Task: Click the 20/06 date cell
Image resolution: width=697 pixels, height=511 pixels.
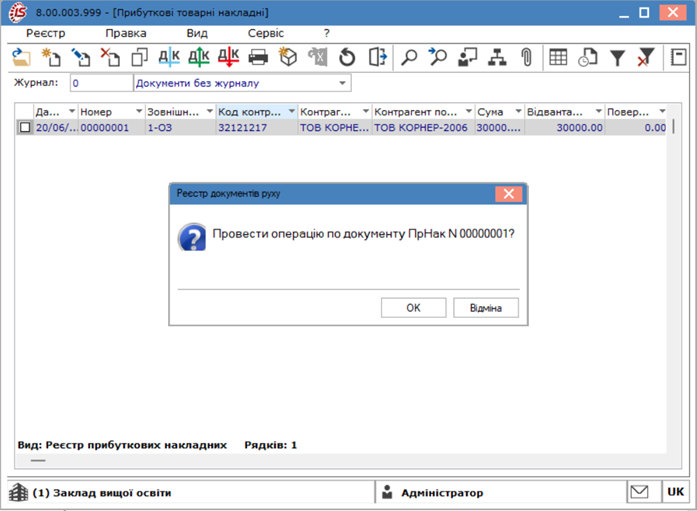Action: [x=56, y=128]
